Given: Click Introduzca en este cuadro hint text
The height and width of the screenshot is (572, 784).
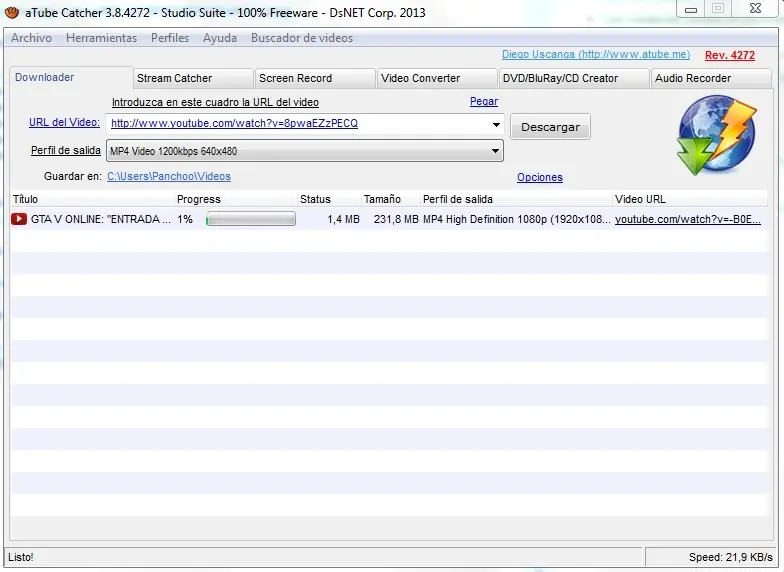Looking at the screenshot, I should 215,102.
